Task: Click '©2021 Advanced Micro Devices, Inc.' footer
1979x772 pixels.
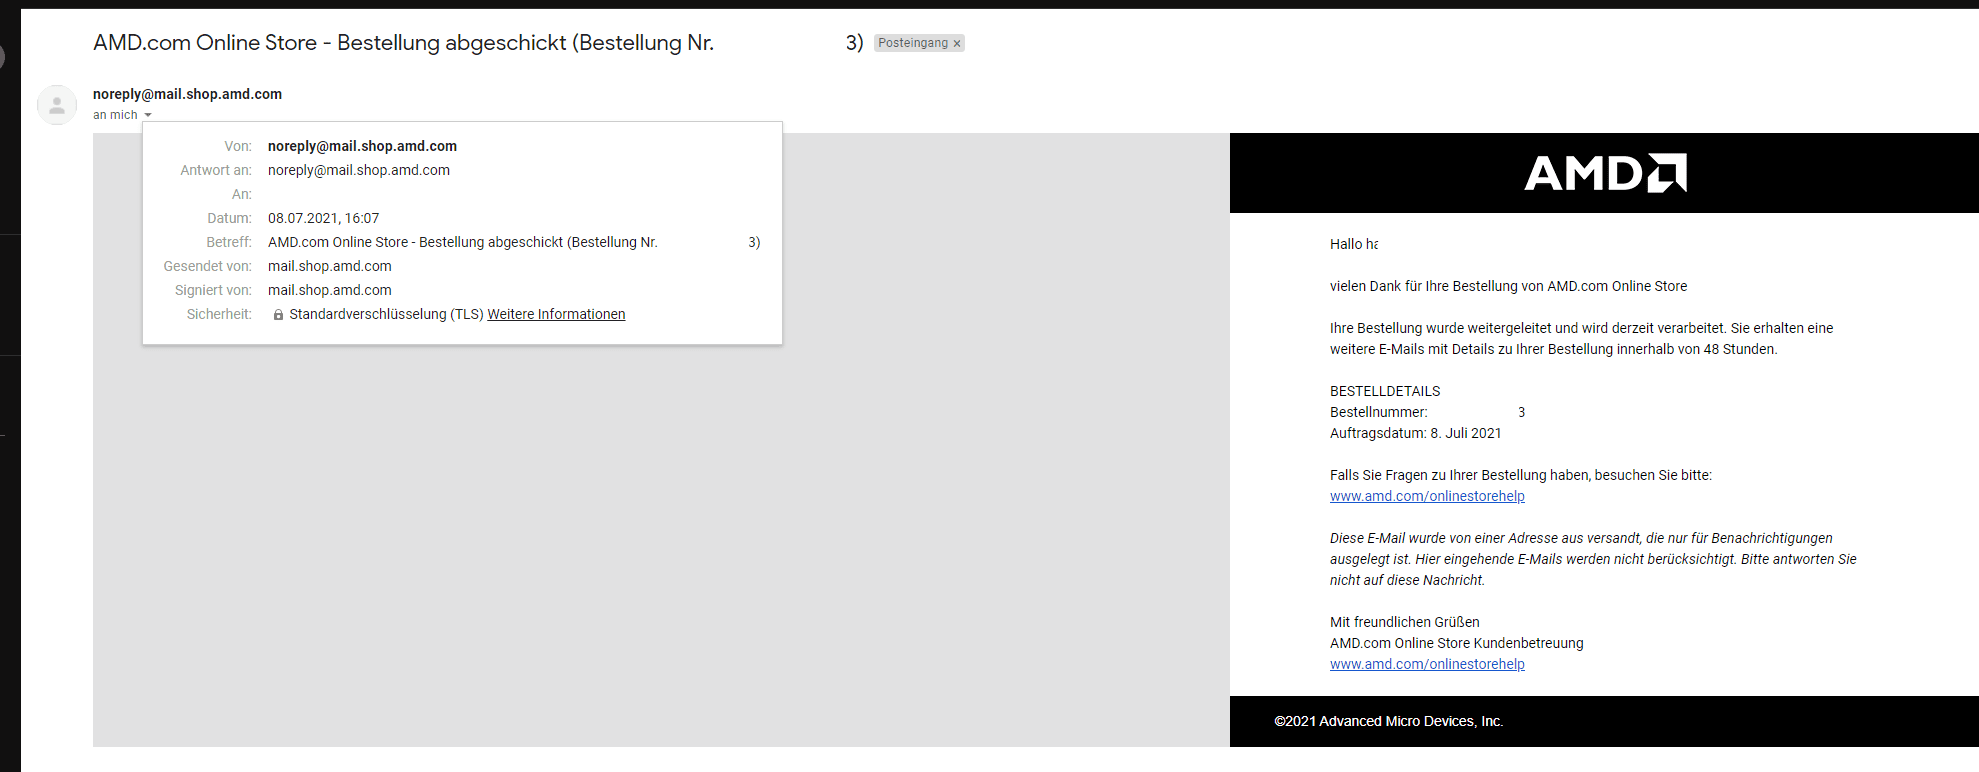Action: 1389,721
